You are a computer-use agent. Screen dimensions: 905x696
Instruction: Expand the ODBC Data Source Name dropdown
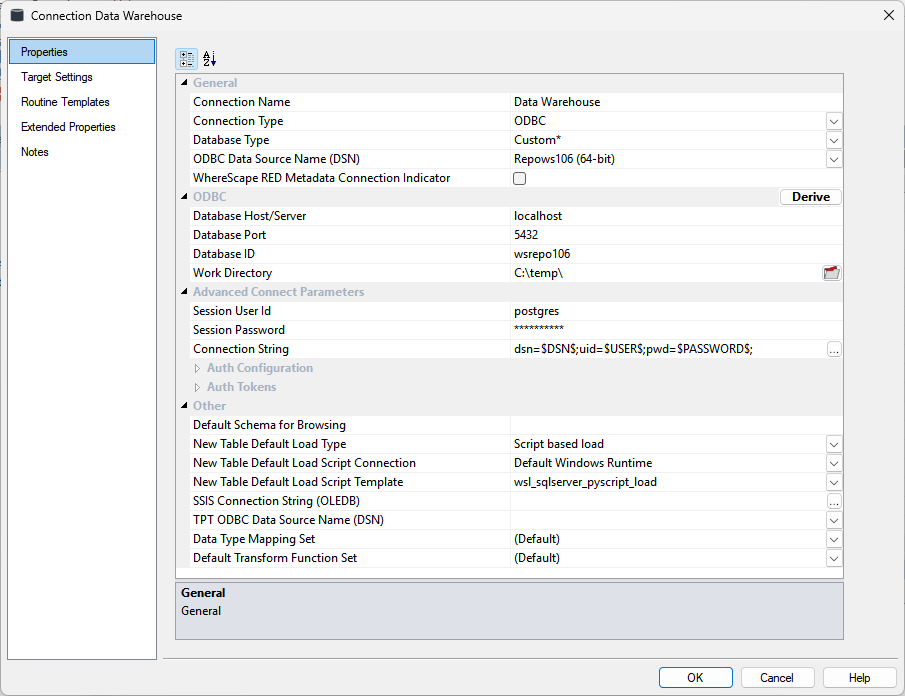[834, 159]
